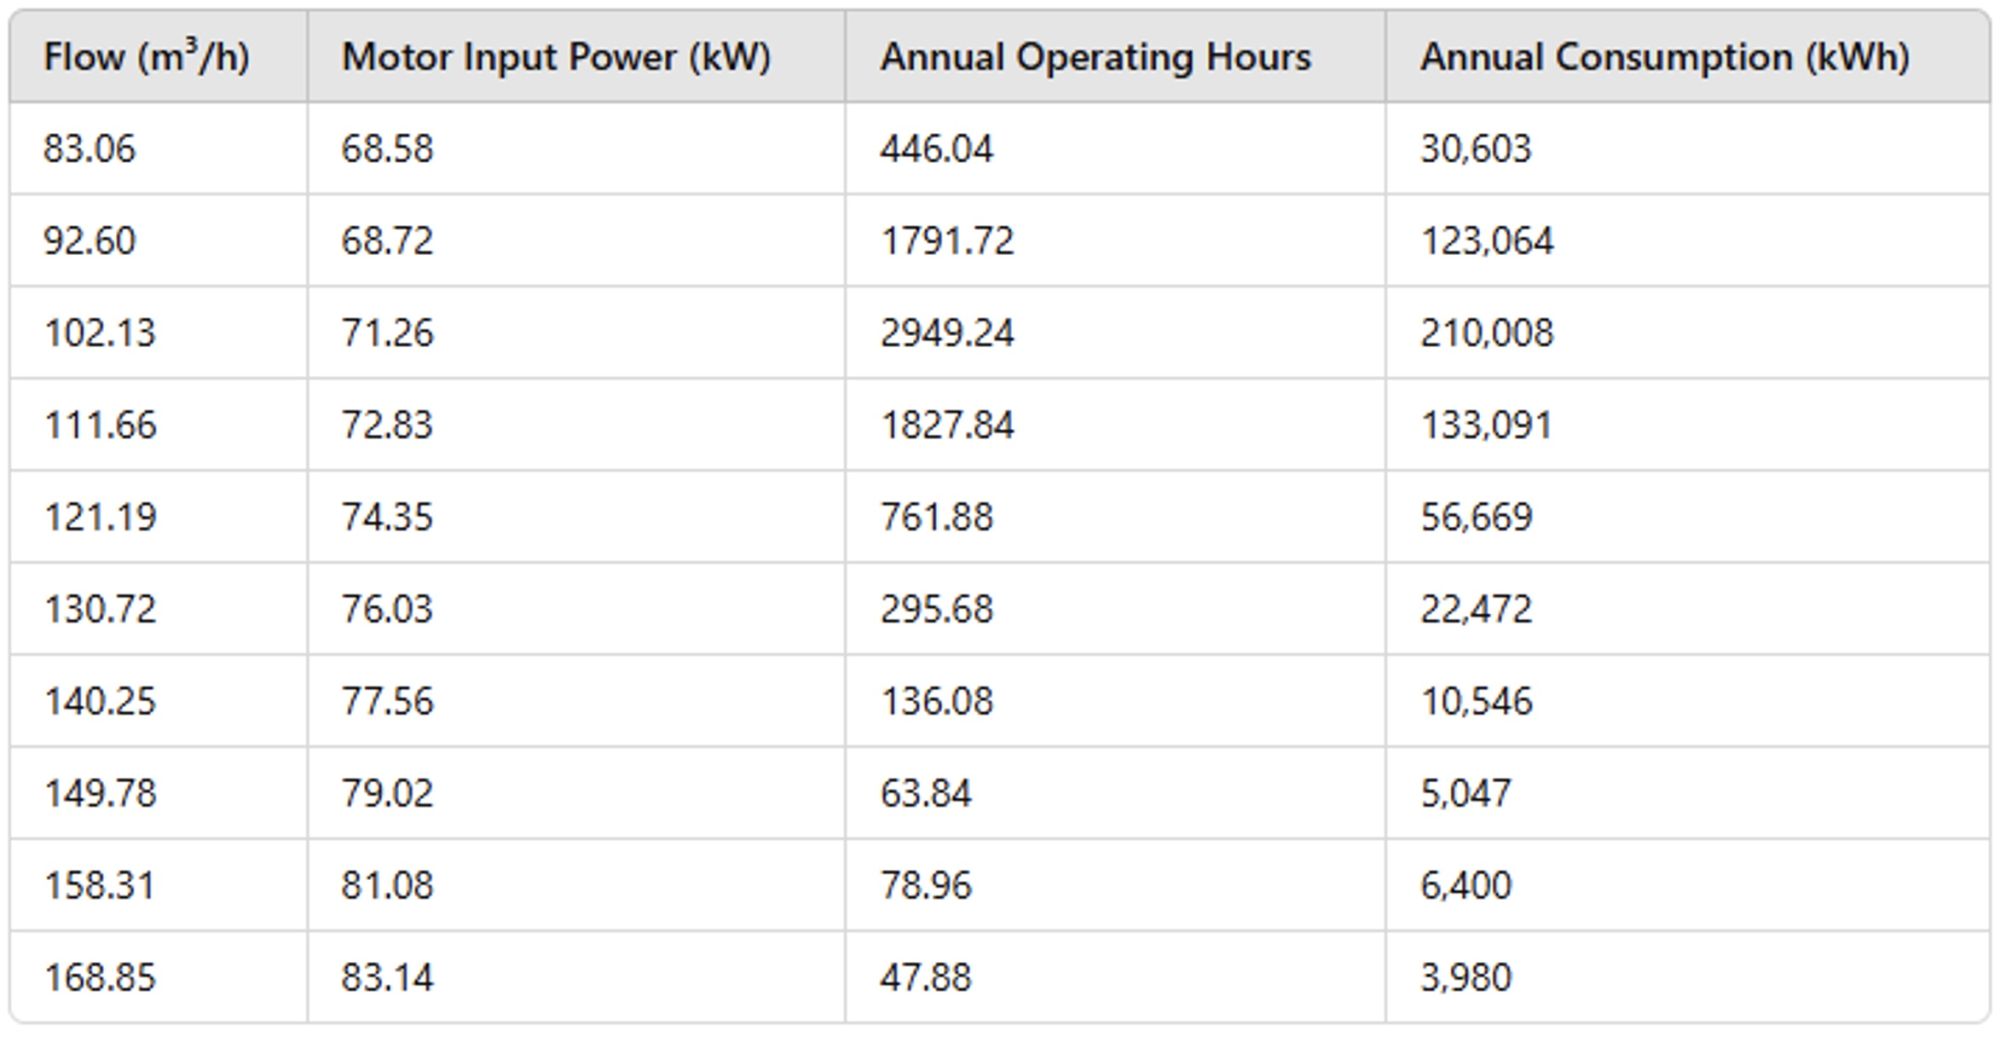Image resolution: width=2000 pixels, height=1037 pixels.
Task: Click motor power cell 68.58
Action: point(387,149)
